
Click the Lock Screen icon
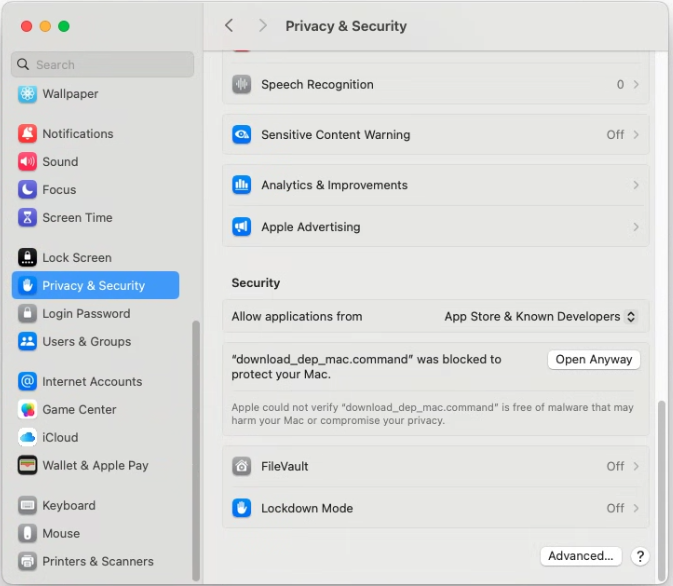(27, 257)
